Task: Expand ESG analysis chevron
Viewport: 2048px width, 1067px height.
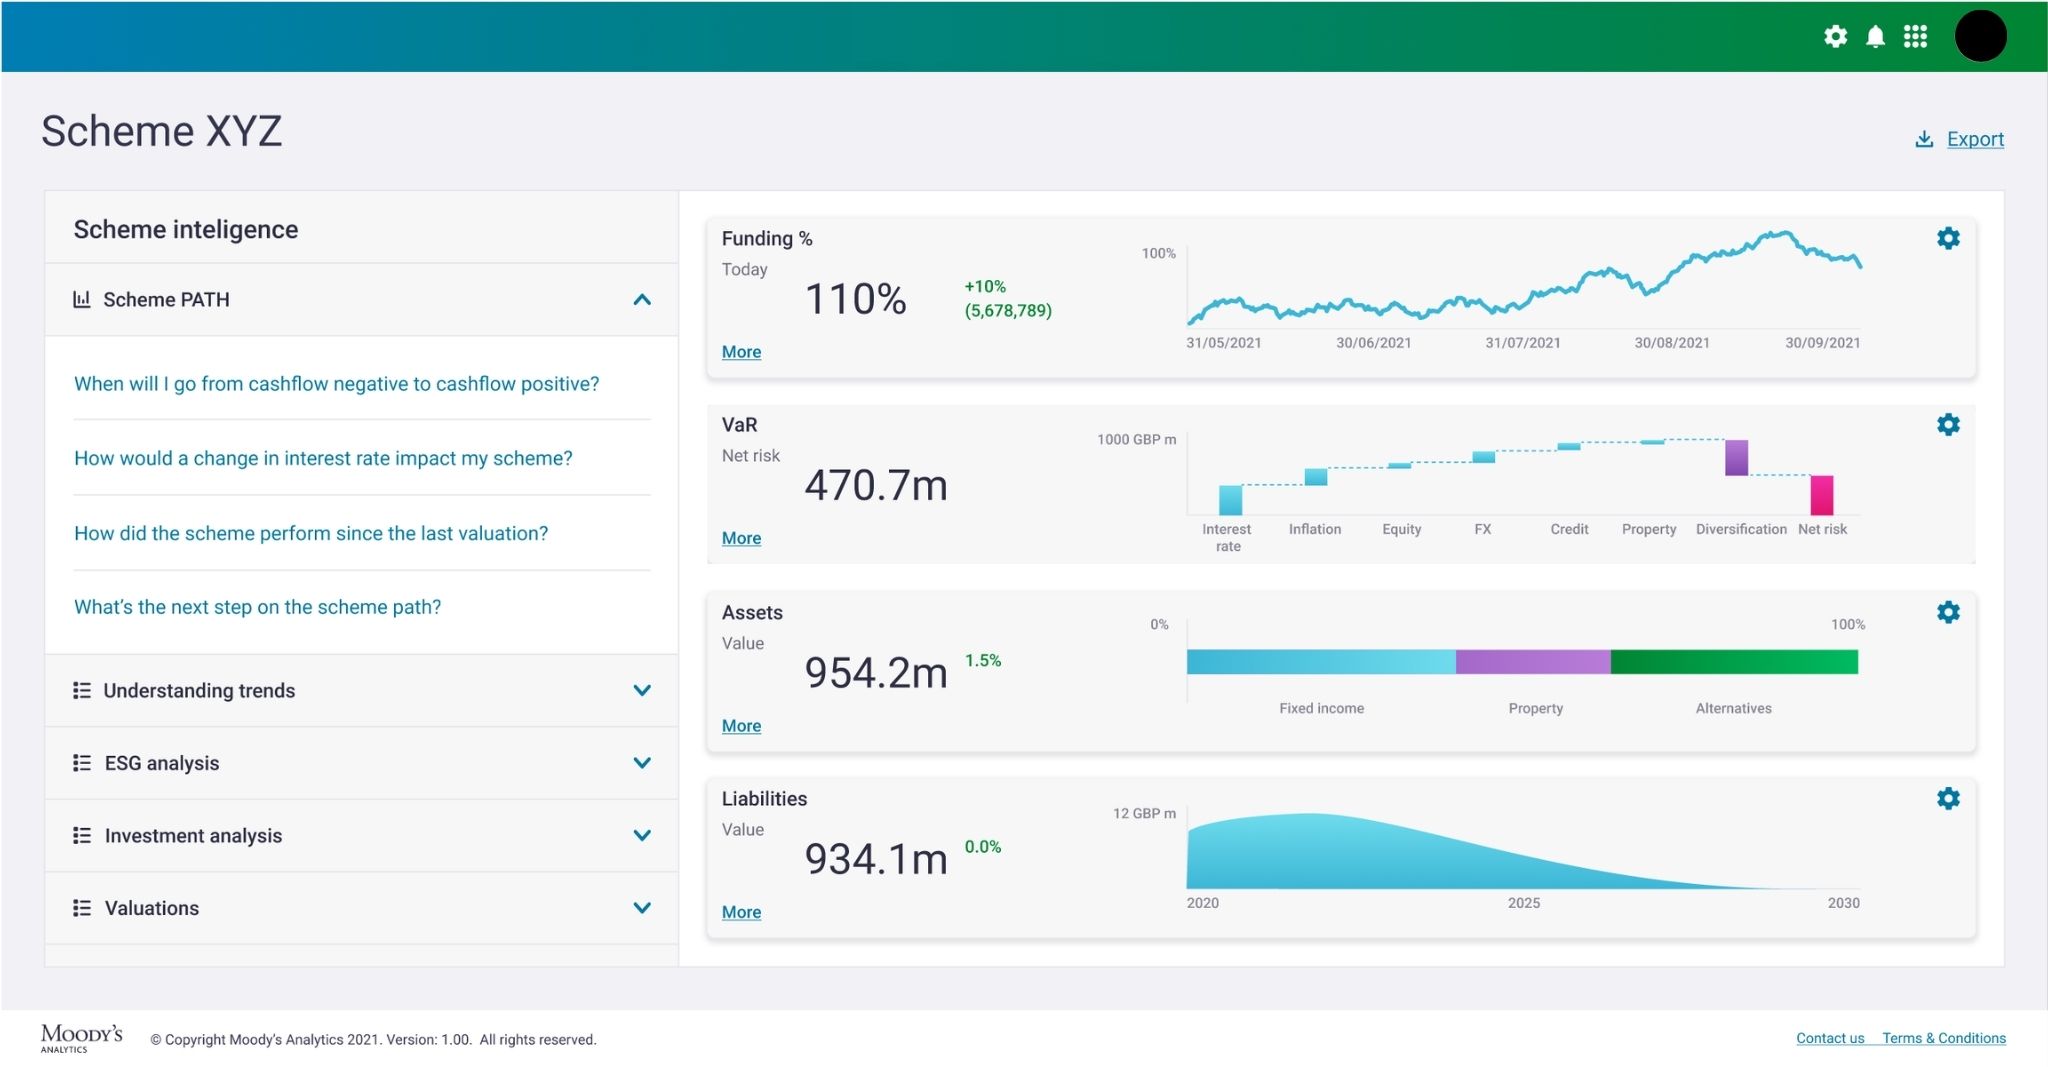Action: pos(642,763)
